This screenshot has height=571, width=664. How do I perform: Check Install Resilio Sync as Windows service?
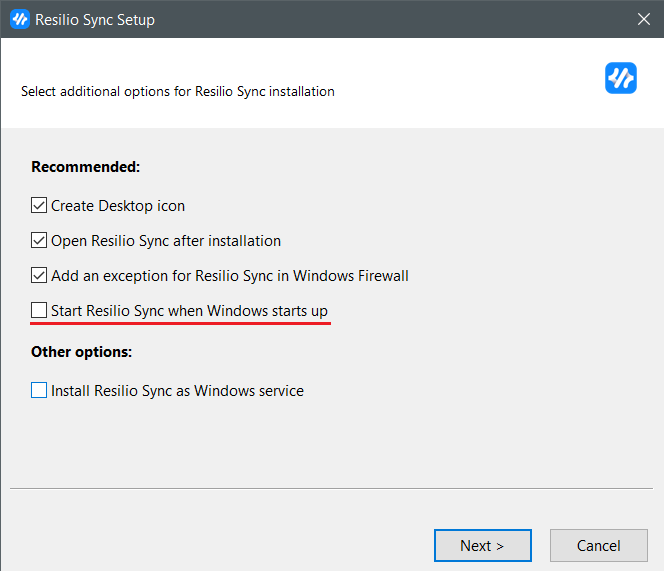39,390
